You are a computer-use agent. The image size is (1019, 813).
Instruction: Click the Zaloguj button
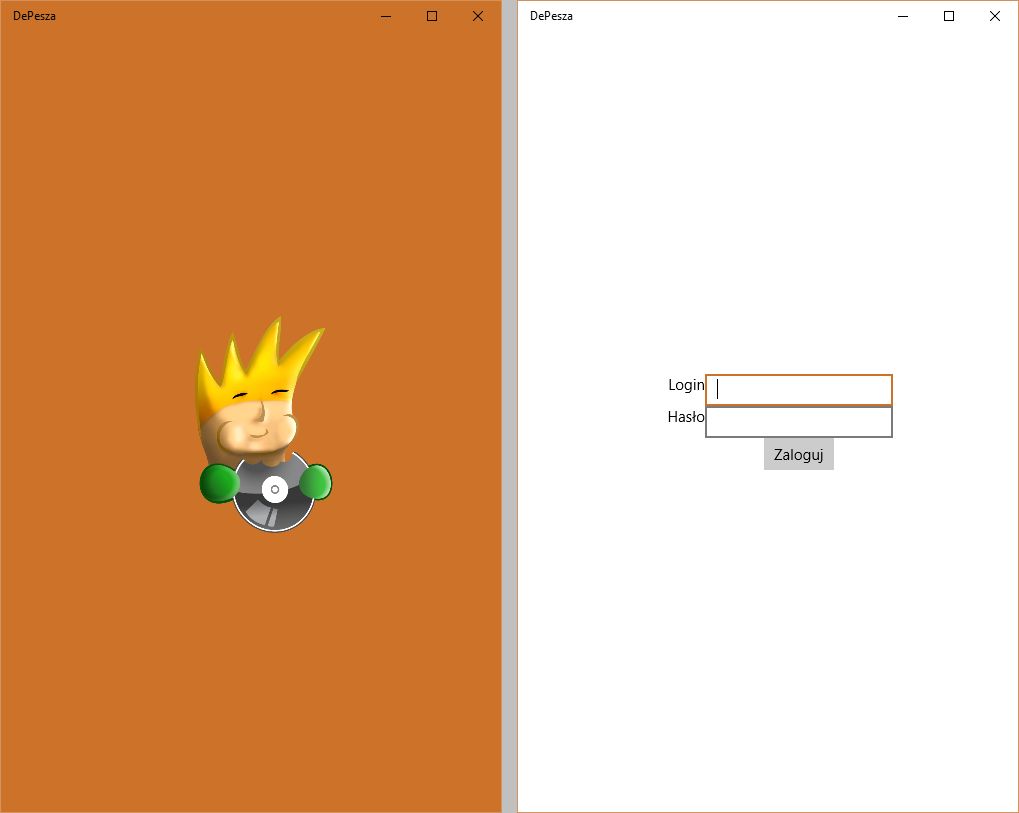click(x=799, y=454)
